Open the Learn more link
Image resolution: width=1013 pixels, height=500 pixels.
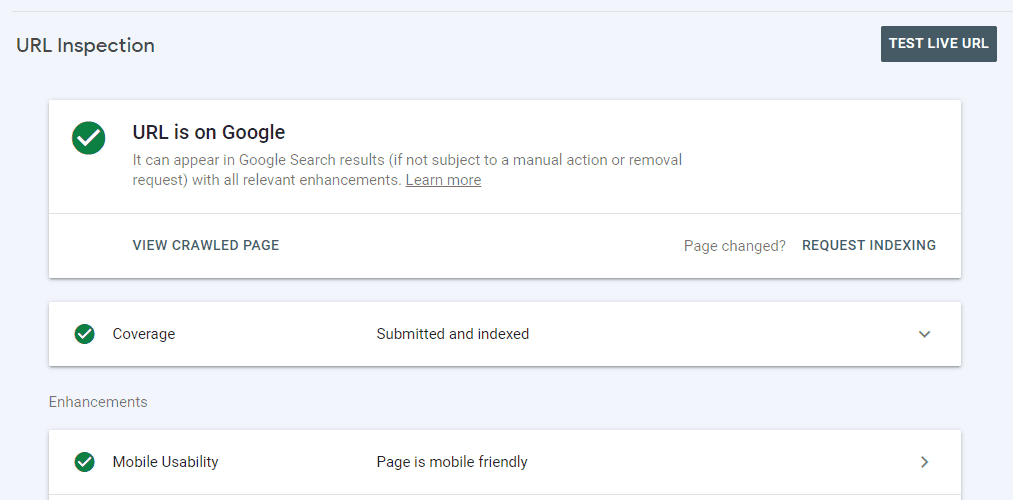tap(443, 180)
